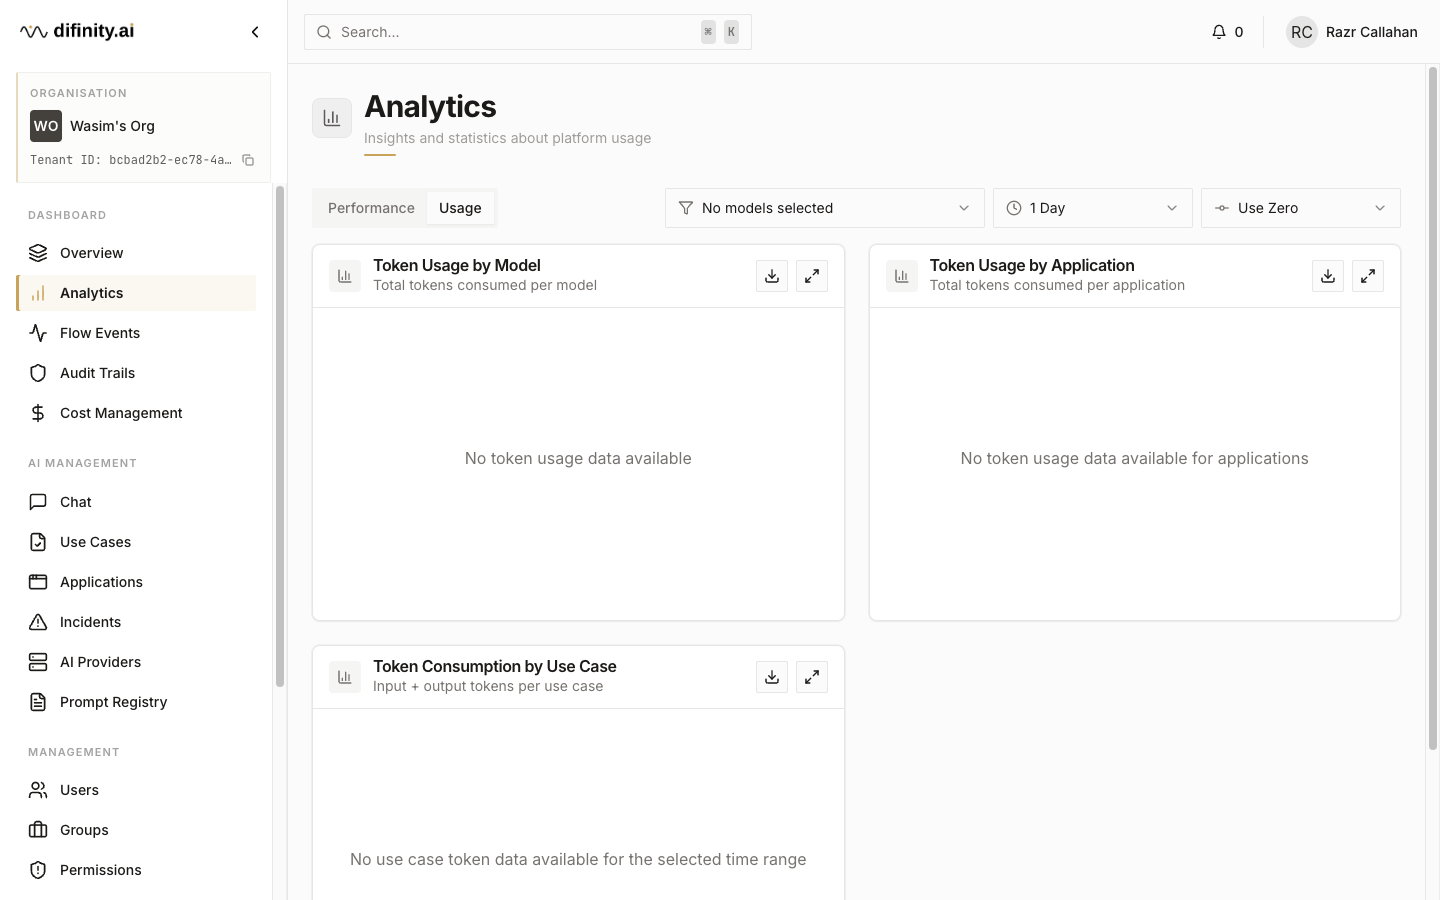The image size is (1440, 900).
Task: Click chart icon beside Token Usage by Application
Action: point(902,276)
